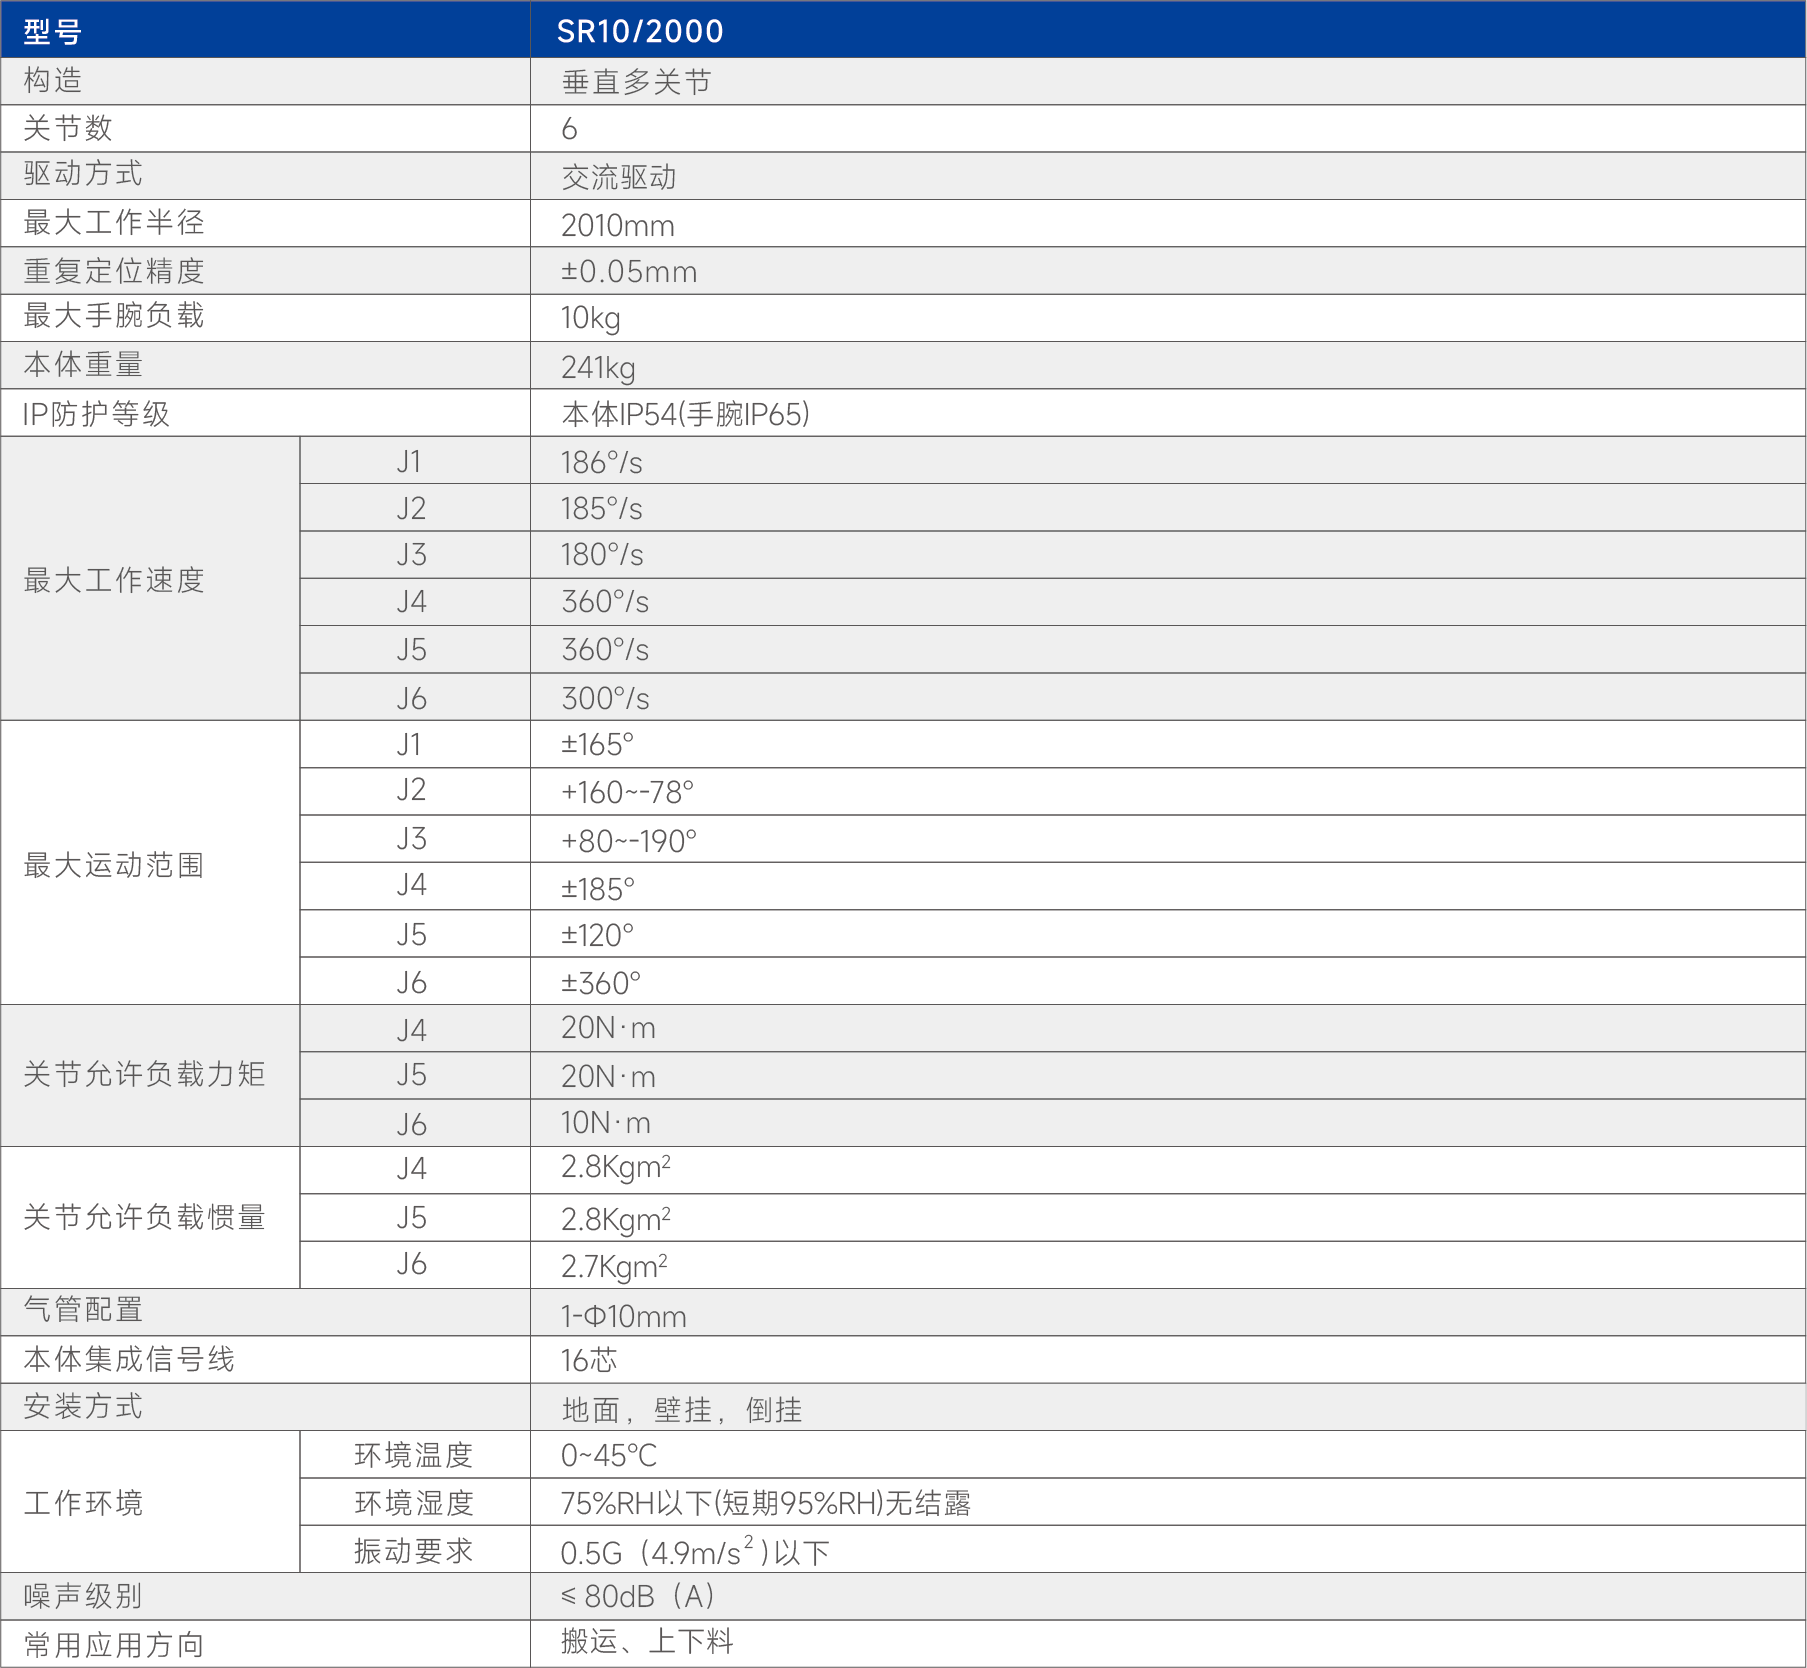Select the 1-Φ10mm air pipe configuration value
Viewport: 1807px width, 1668px height.
623,1315
